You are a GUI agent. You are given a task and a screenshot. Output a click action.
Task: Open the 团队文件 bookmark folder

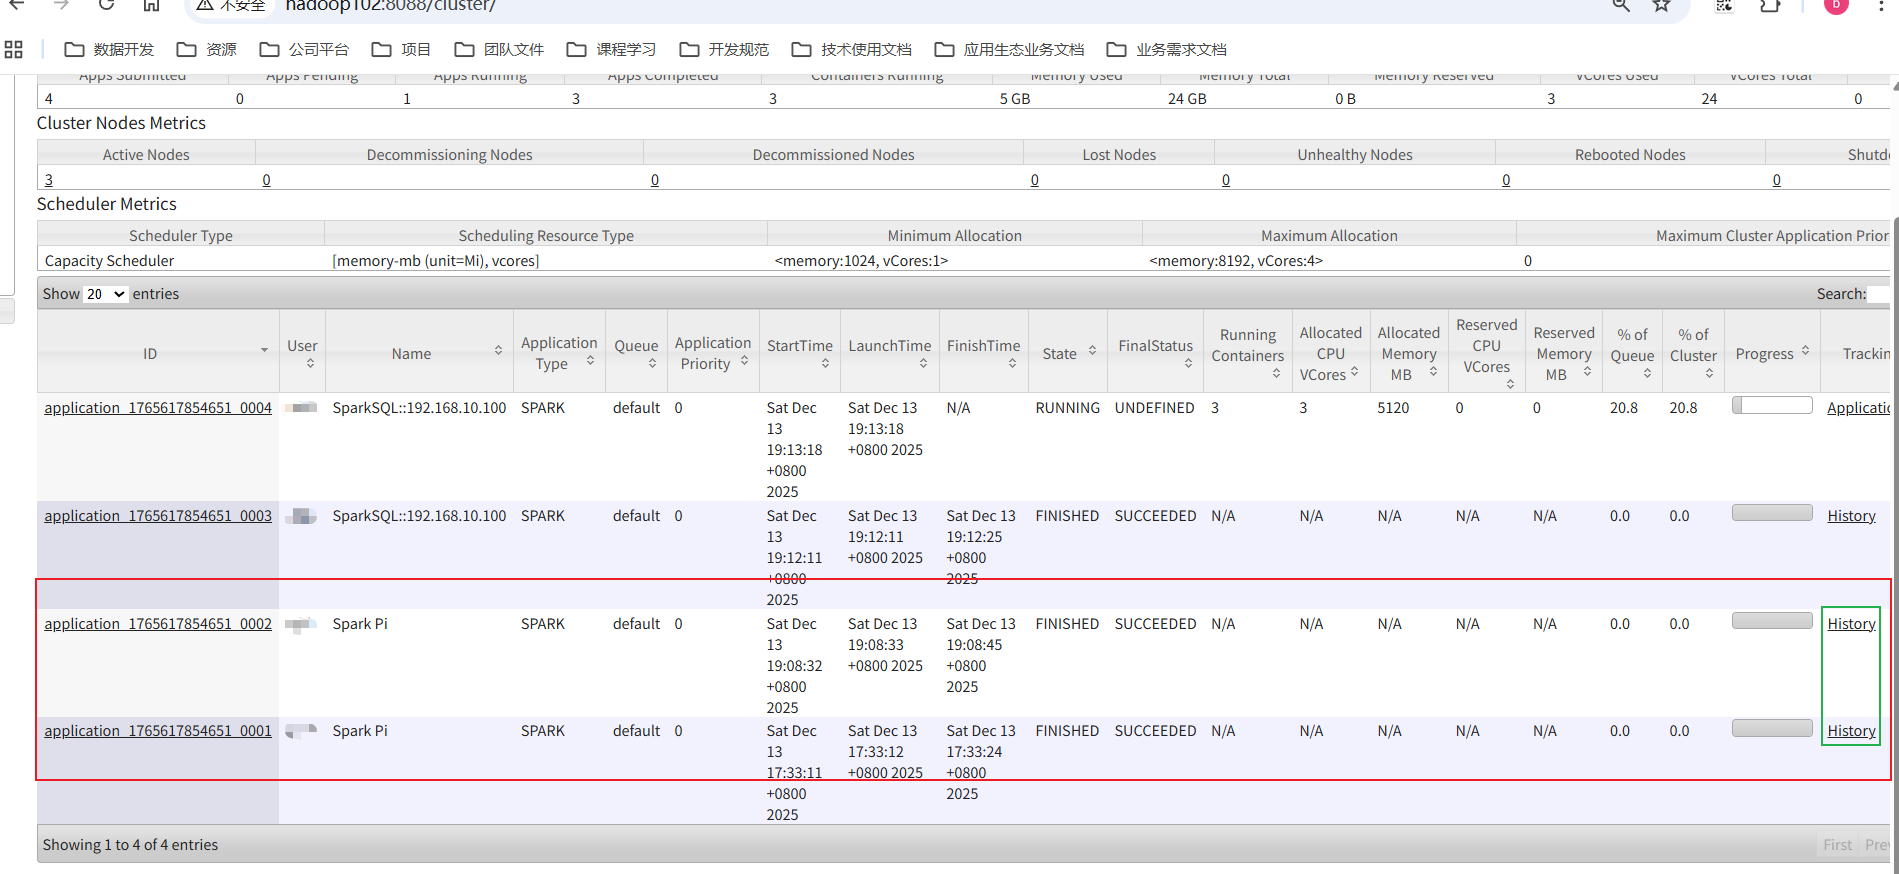(x=499, y=49)
